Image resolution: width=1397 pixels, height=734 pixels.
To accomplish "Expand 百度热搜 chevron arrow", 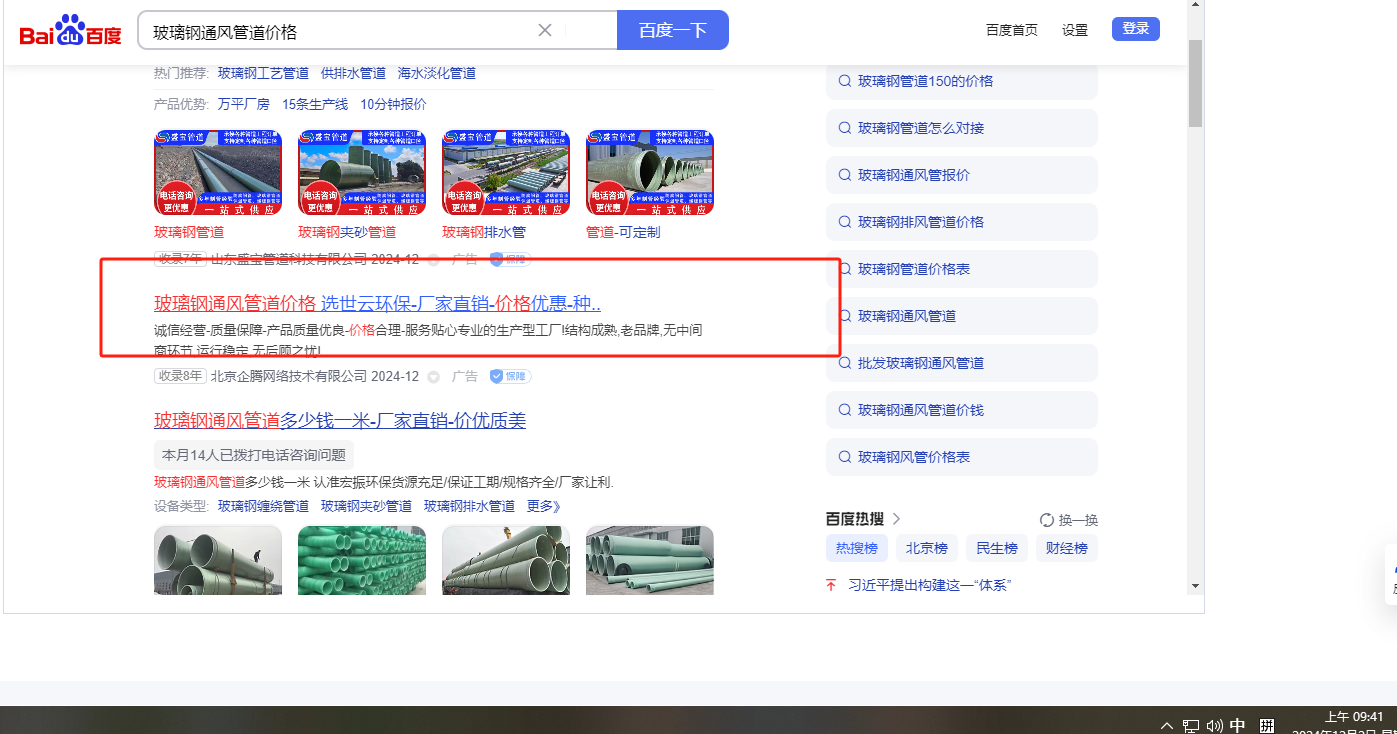I will point(897,519).
